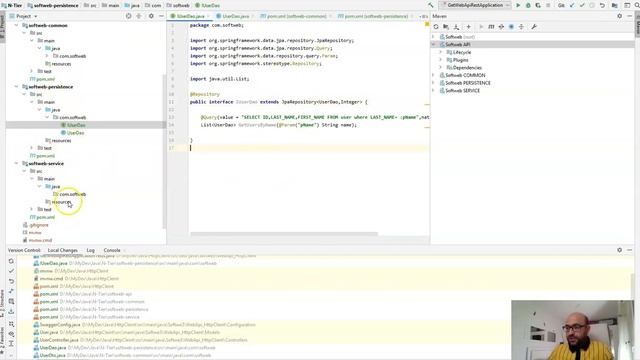Image resolution: width=640 pixels, height=360 pixels.
Task: Hide the Maven tool window
Action: (x=629, y=16)
